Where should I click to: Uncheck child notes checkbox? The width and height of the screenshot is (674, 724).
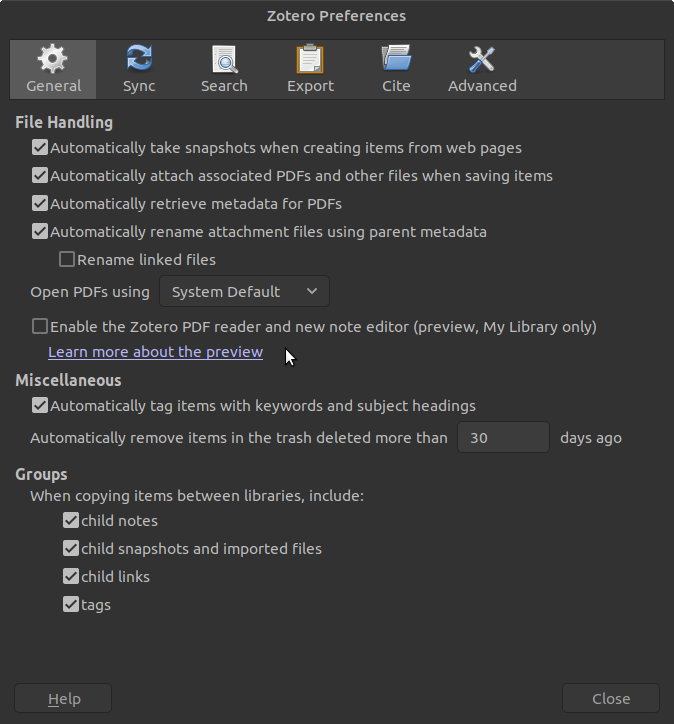point(71,520)
